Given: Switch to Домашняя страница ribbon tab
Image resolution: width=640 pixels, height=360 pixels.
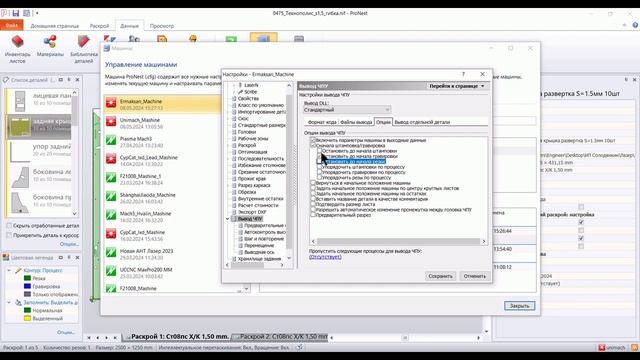Looking at the screenshot, I should click(x=55, y=26).
